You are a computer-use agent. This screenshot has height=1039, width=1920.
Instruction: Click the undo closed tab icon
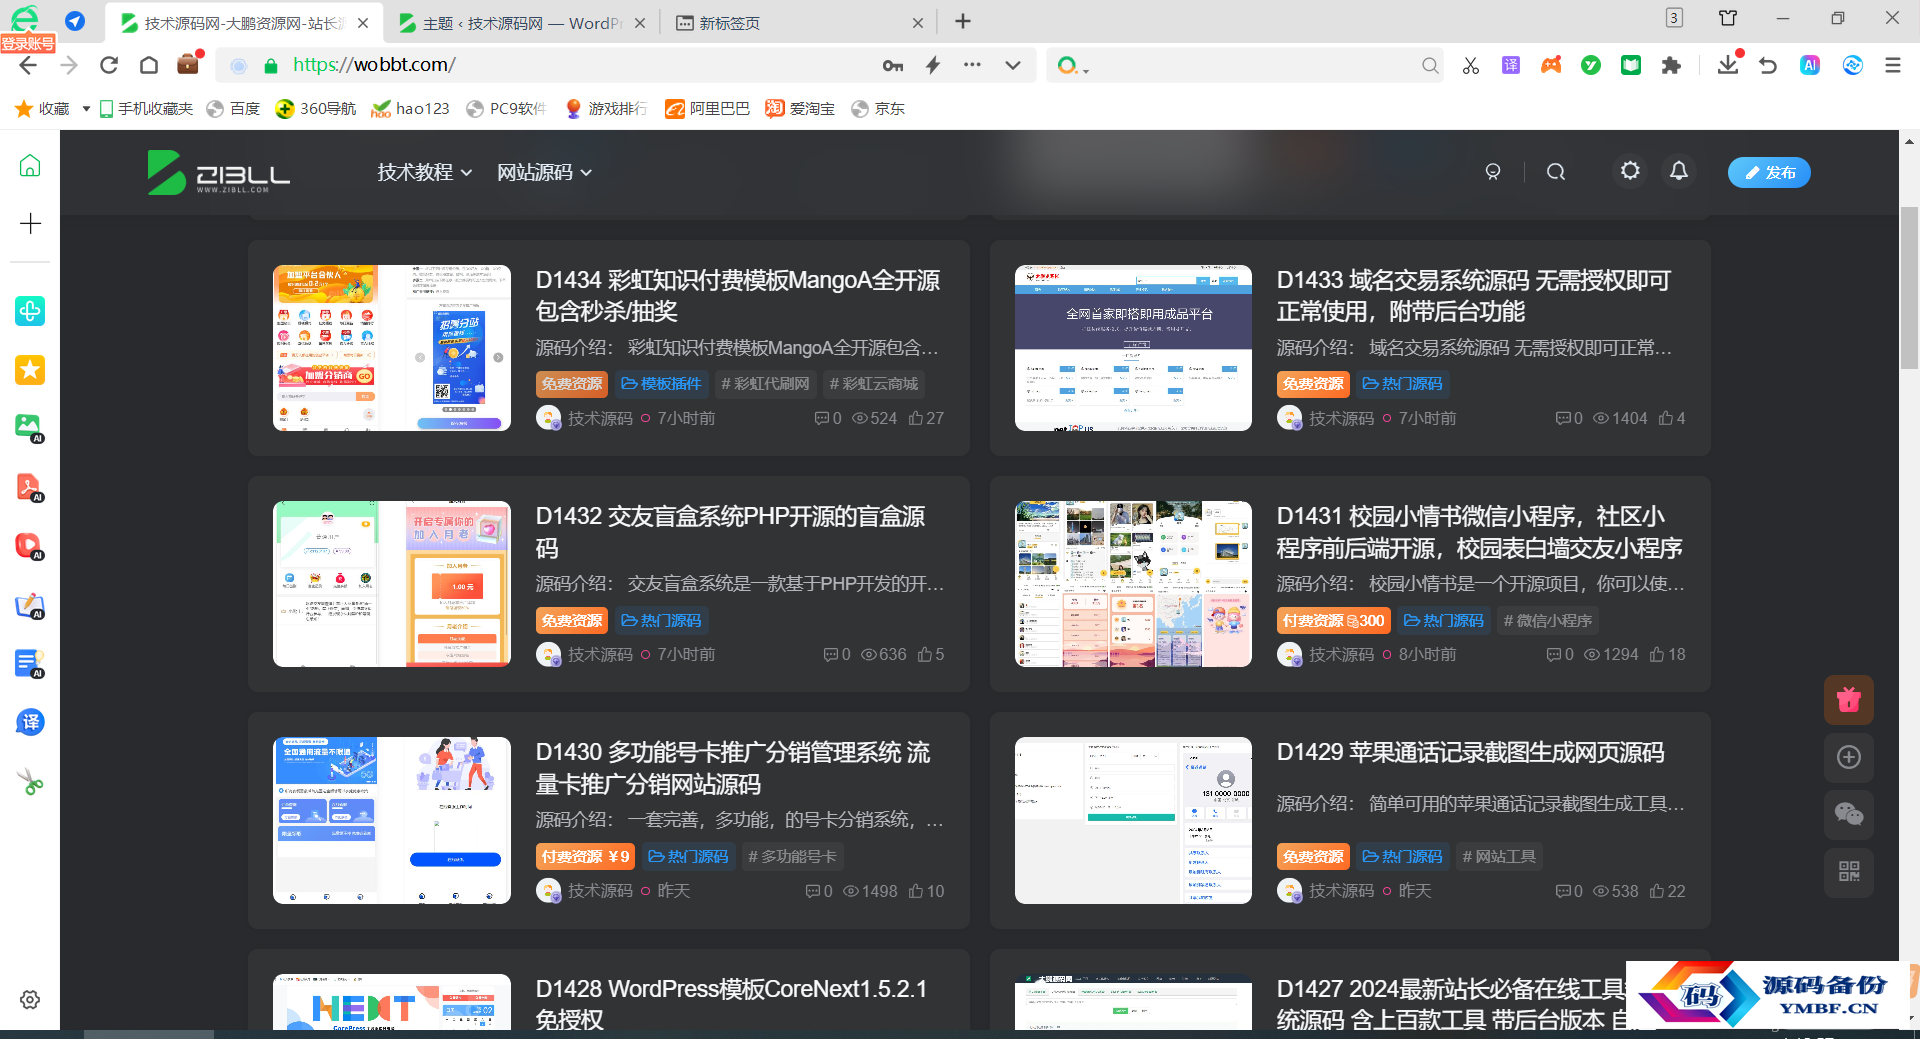1768,65
